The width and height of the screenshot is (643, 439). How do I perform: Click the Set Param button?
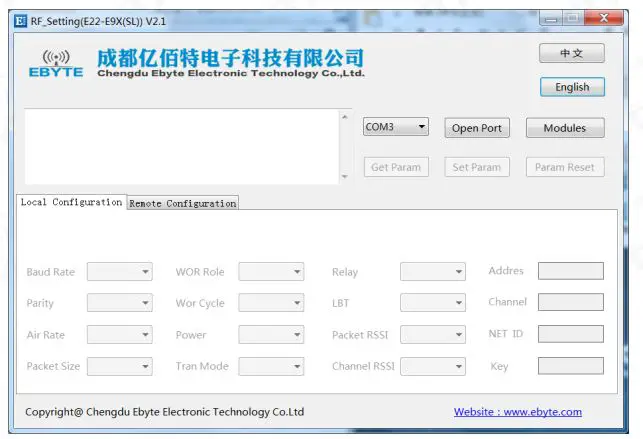tap(477, 167)
